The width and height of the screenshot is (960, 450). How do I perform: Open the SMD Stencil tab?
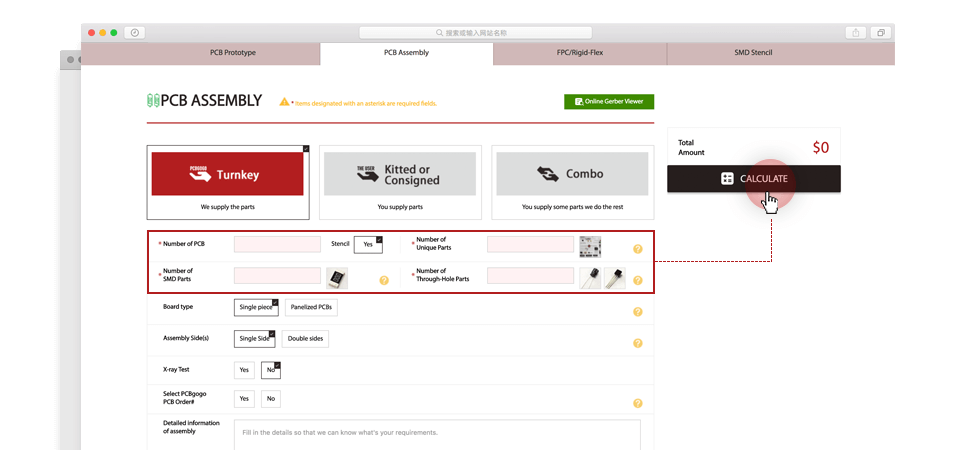click(x=755, y=52)
